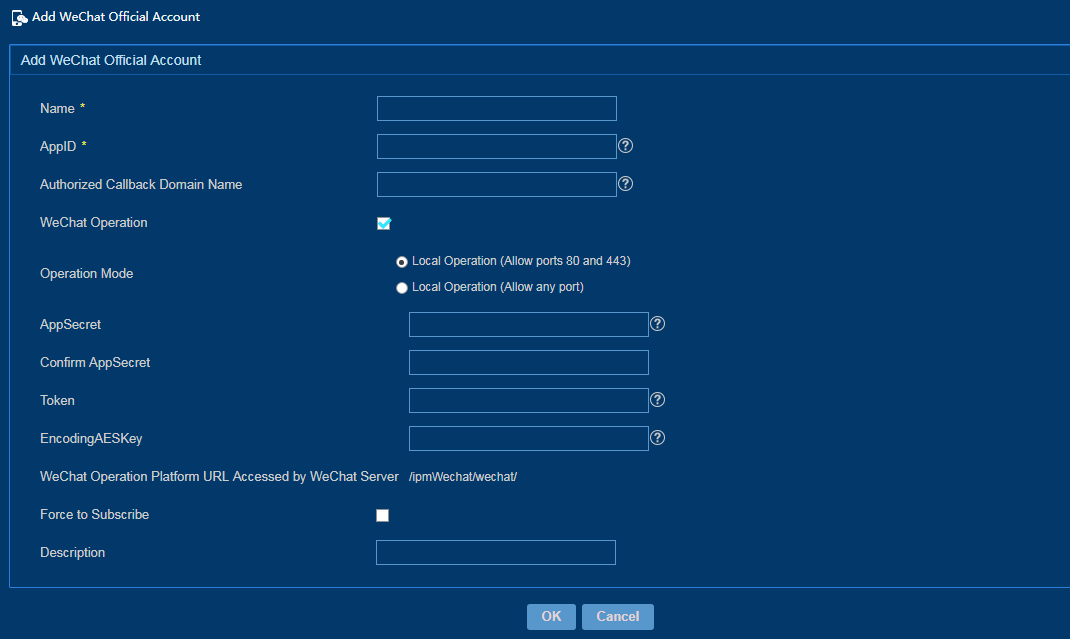This screenshot has height=639, width=1070.
Task: Click the WeChat Operation Platform URL label
Action: click(219, 477)
